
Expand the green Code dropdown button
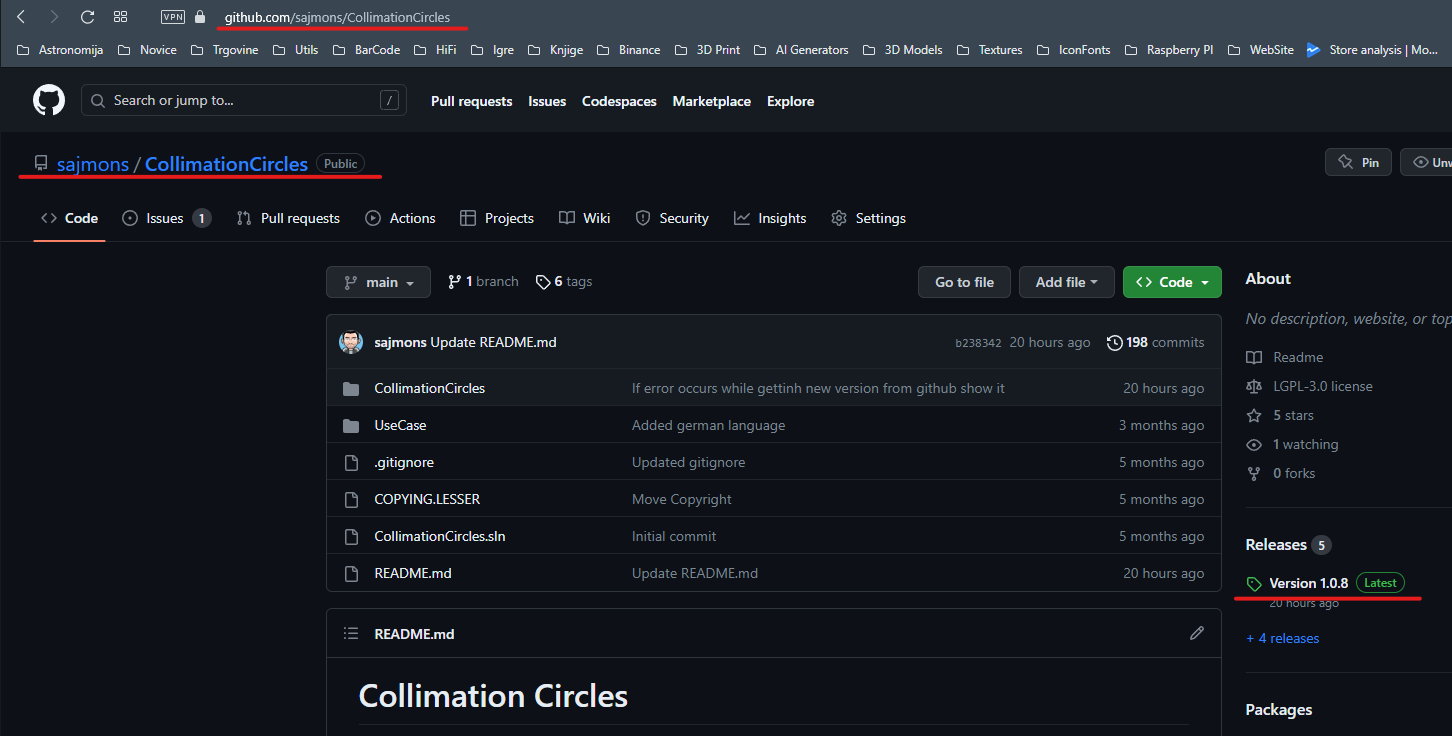(1172, 282)
